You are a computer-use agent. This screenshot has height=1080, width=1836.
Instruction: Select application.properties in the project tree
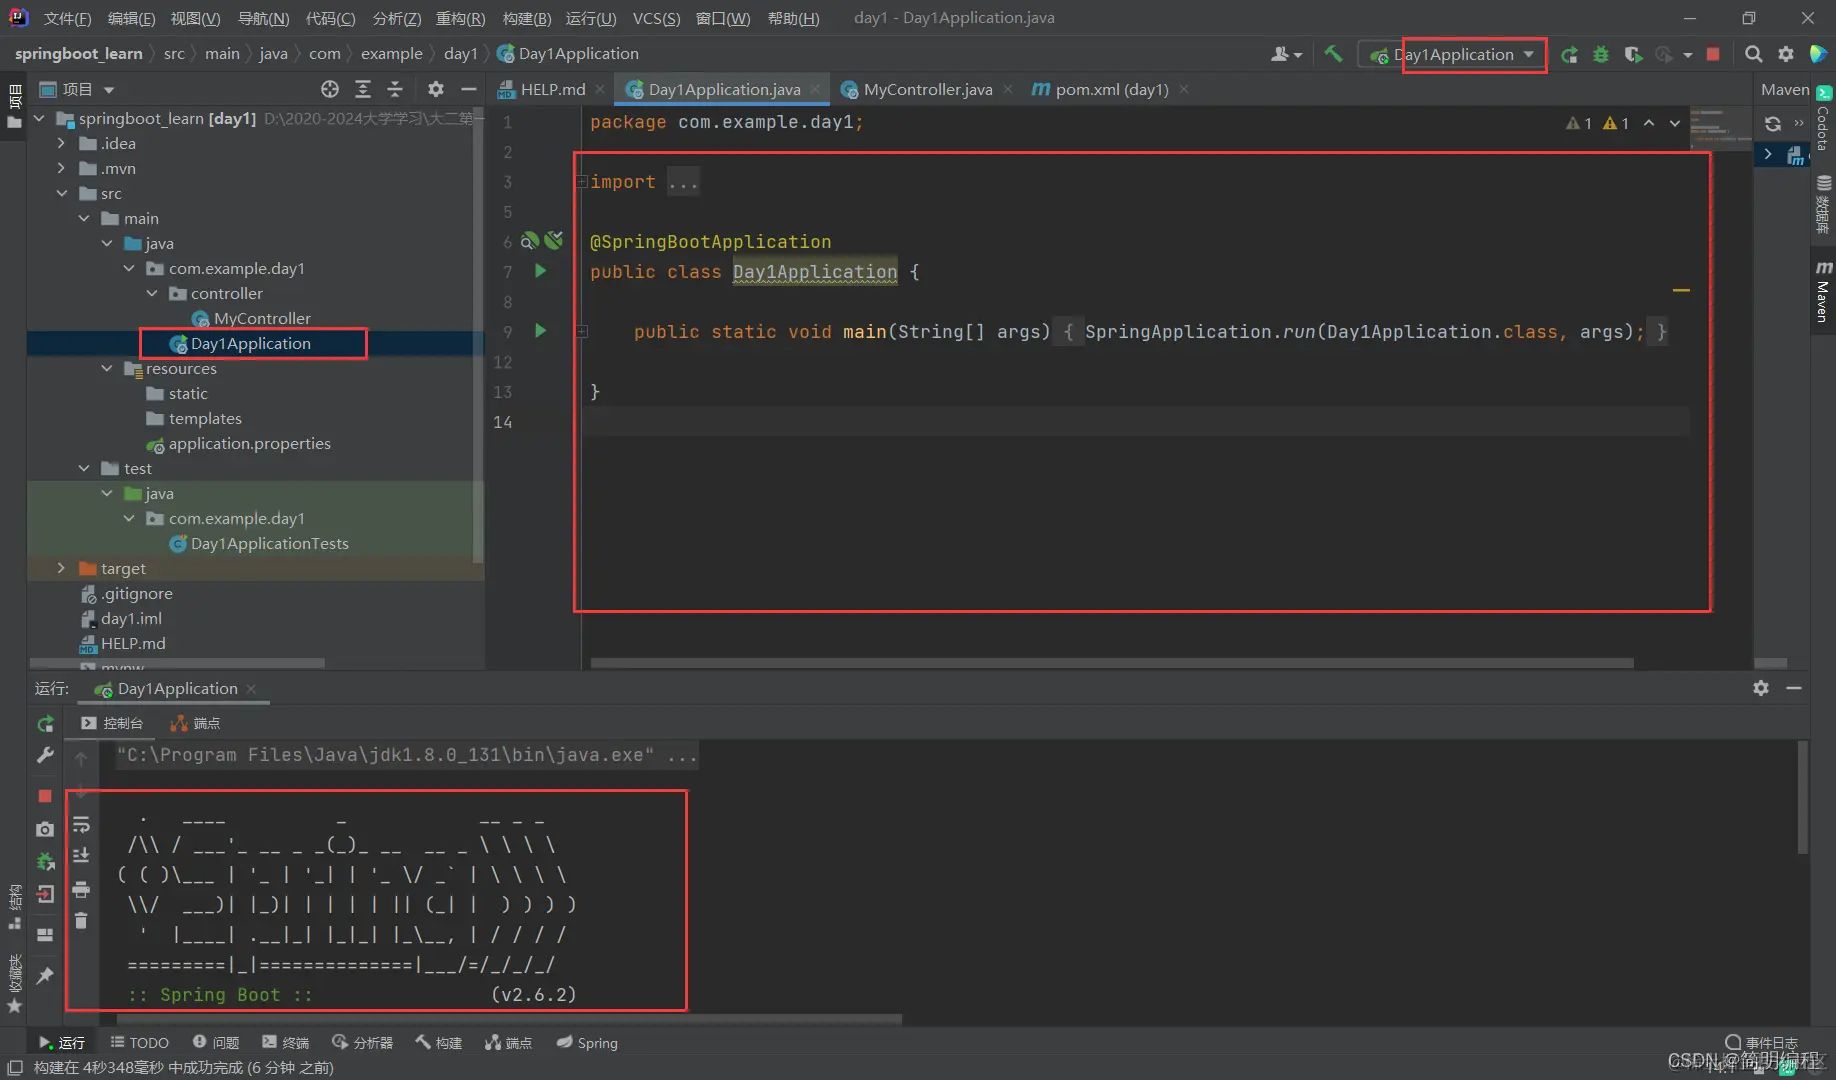pos(249,443)
